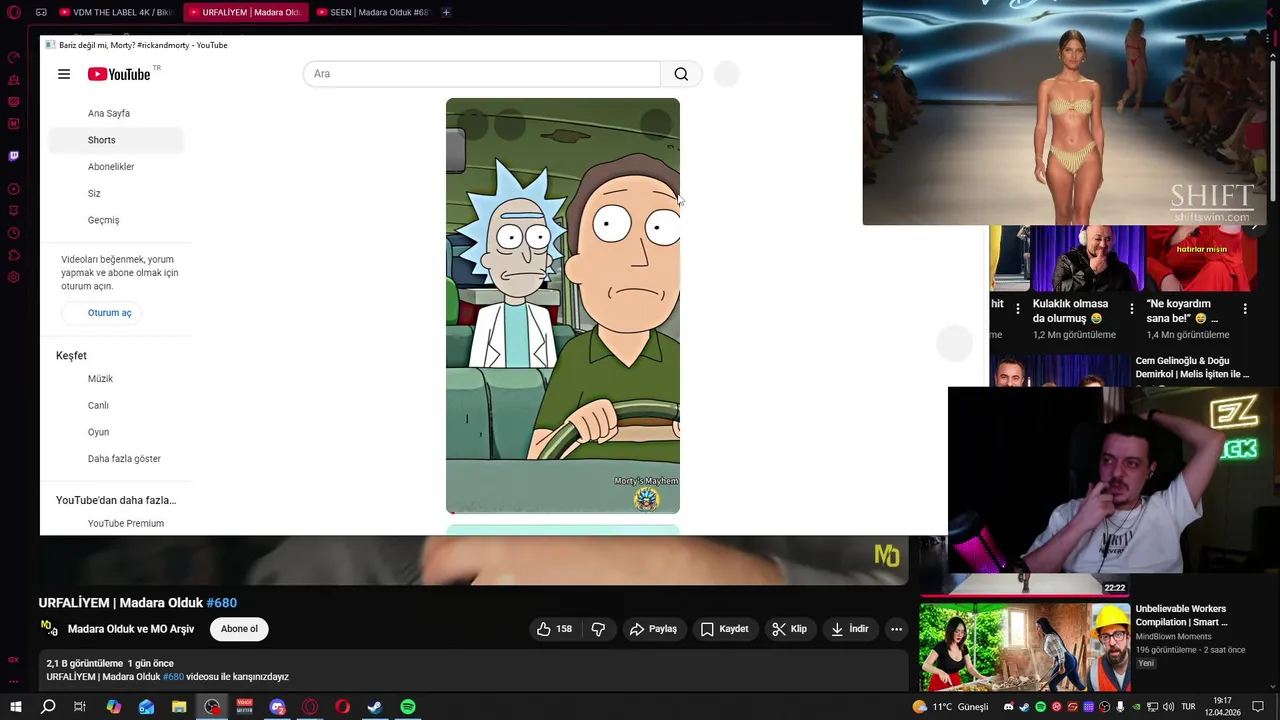1280x720 pixels.
Task: Open the YouTube hamburger guide menu
Action: [x=64, y=74]
